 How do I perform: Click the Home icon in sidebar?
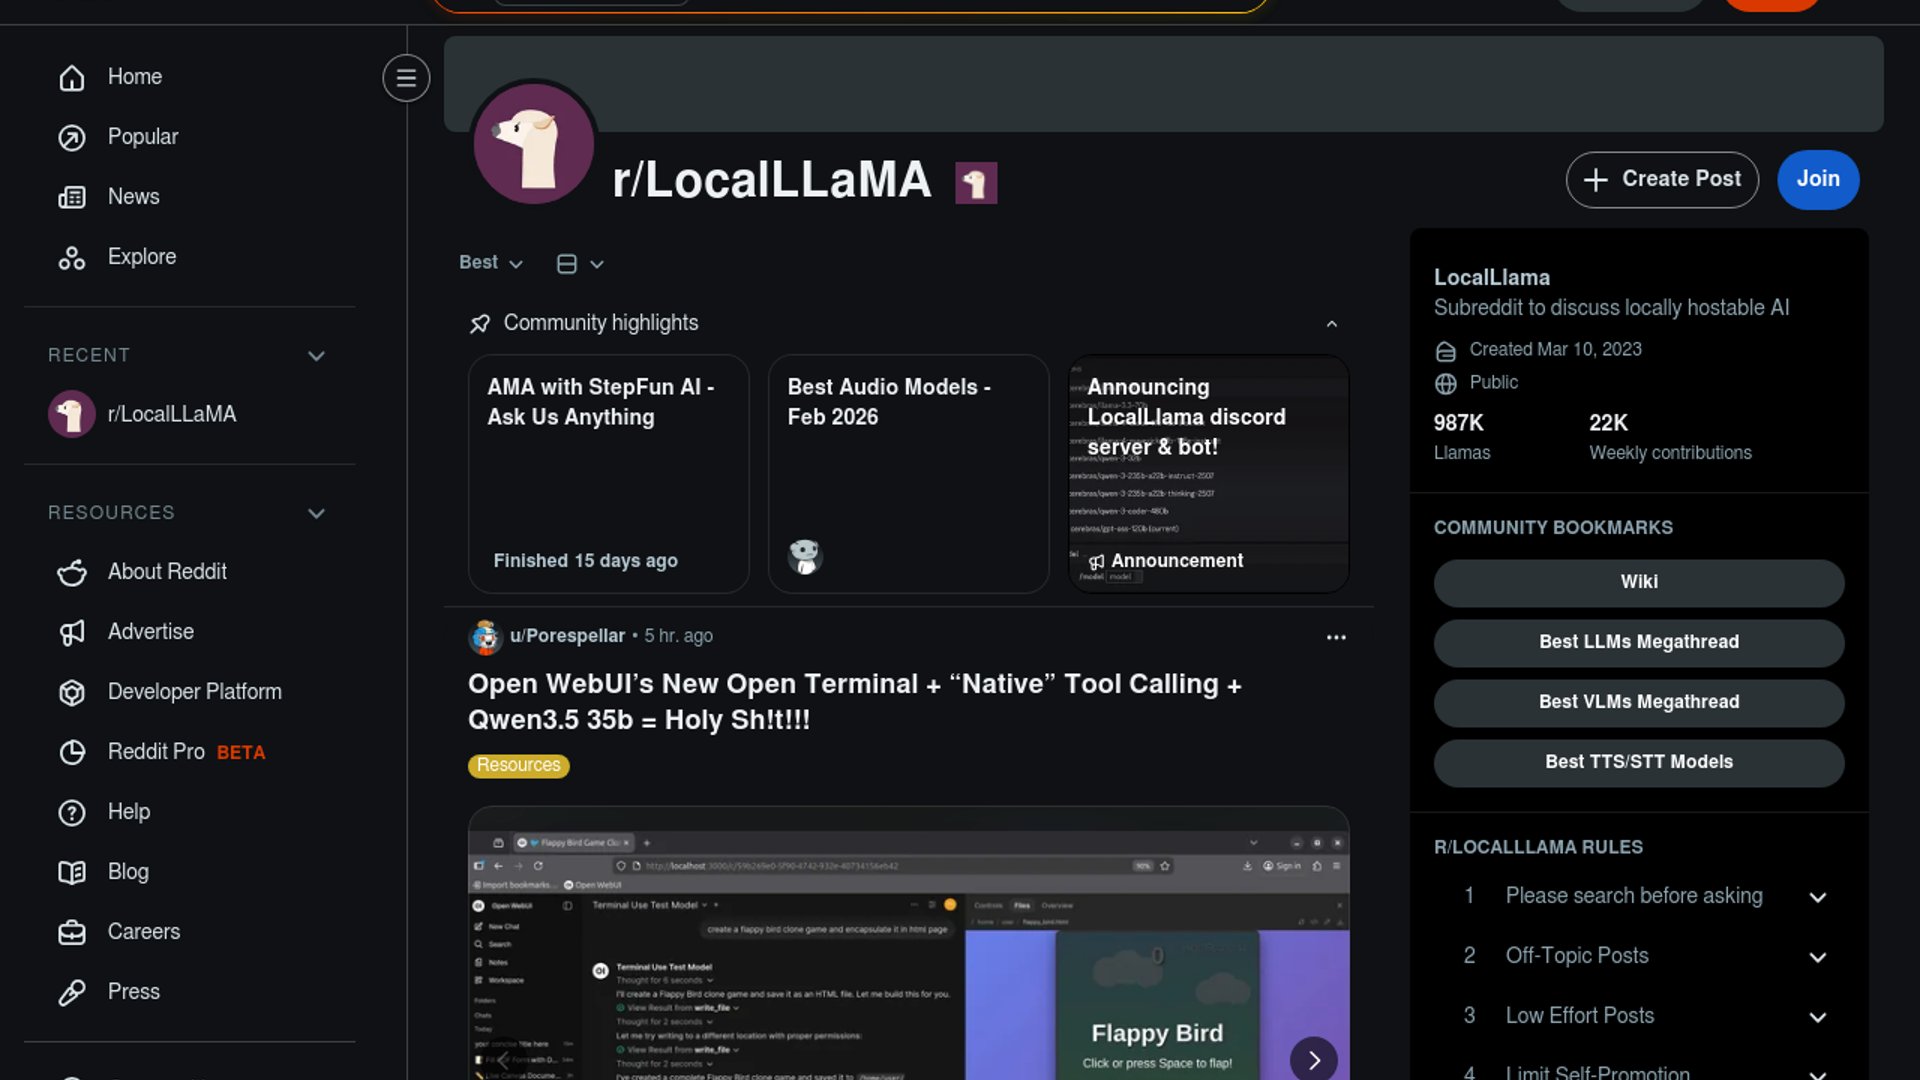[72, 77]
